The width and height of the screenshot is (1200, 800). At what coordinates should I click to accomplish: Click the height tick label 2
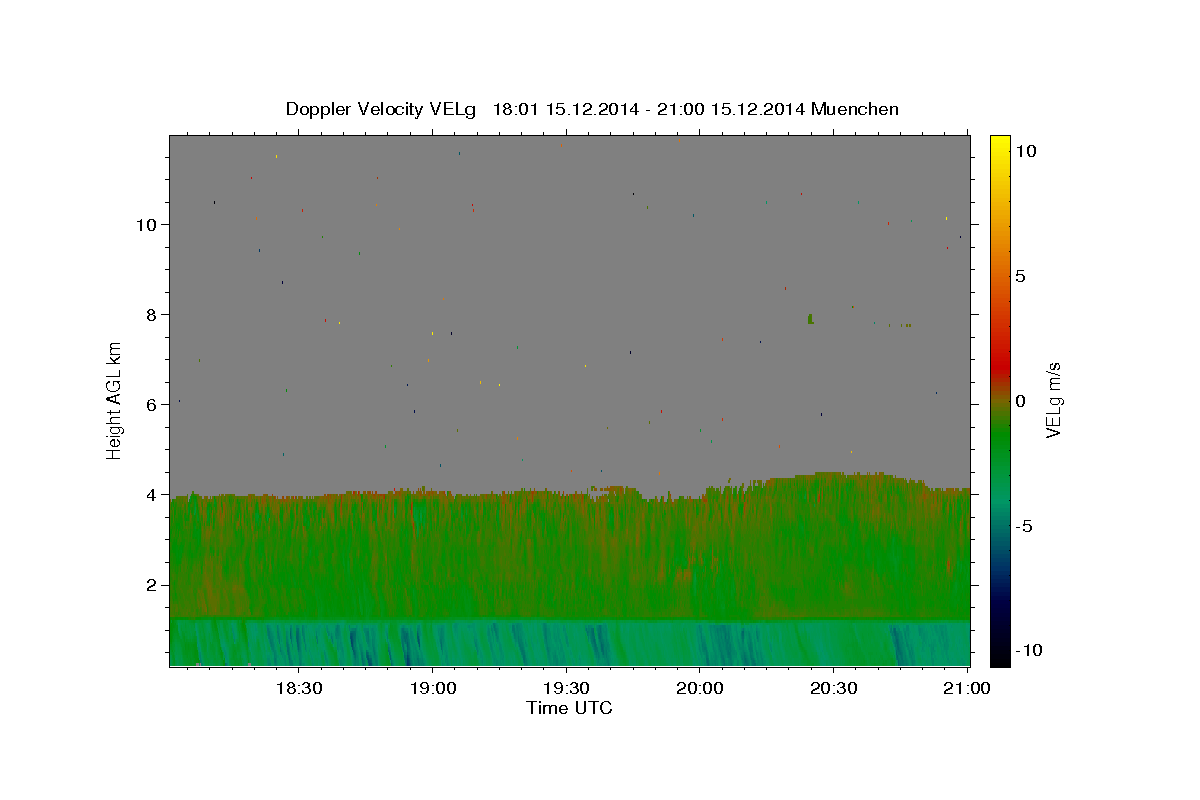pyautogui.click(x=152, y=584)
